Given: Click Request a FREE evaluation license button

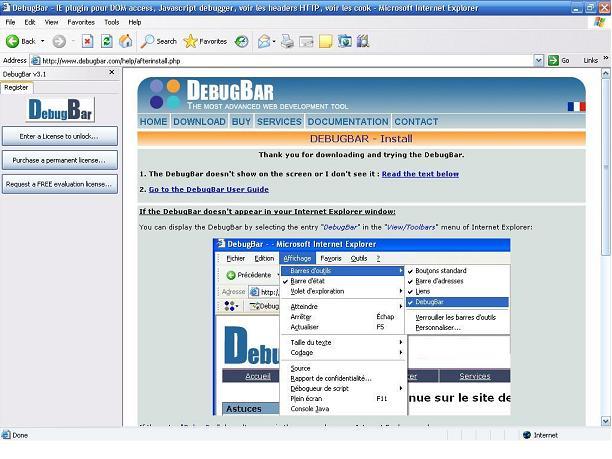Looking at the screenshot, I should [60, 184].
